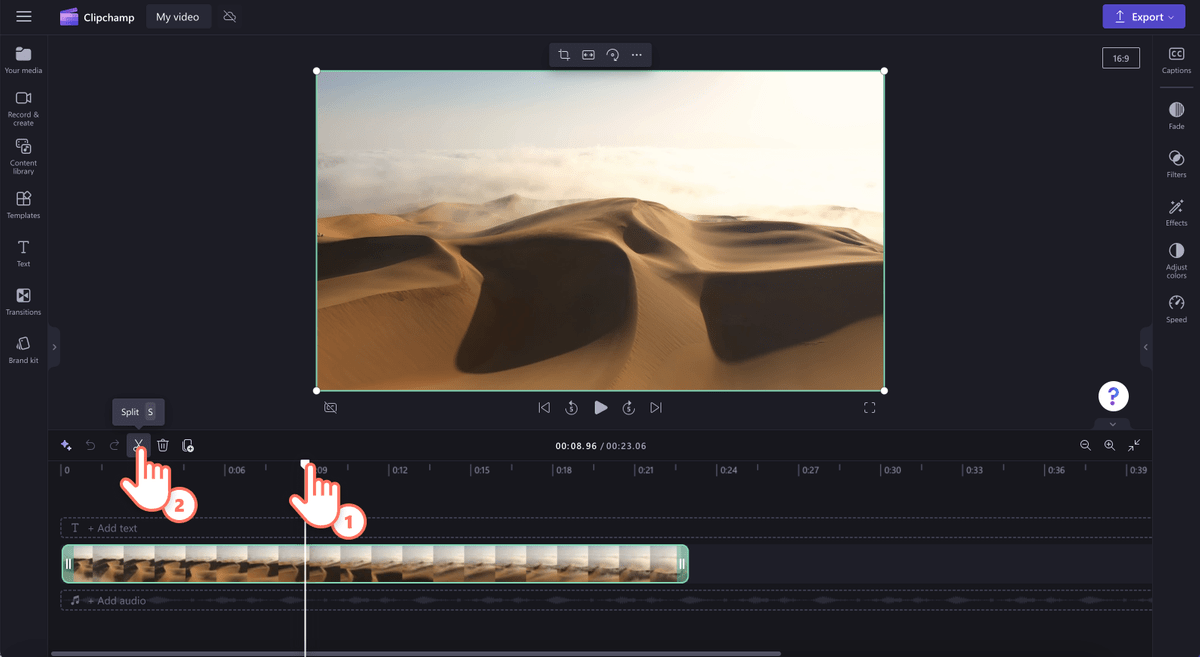The image size is (1200, 657).
Task: Open the Templates panel
Action: point(22,205)
